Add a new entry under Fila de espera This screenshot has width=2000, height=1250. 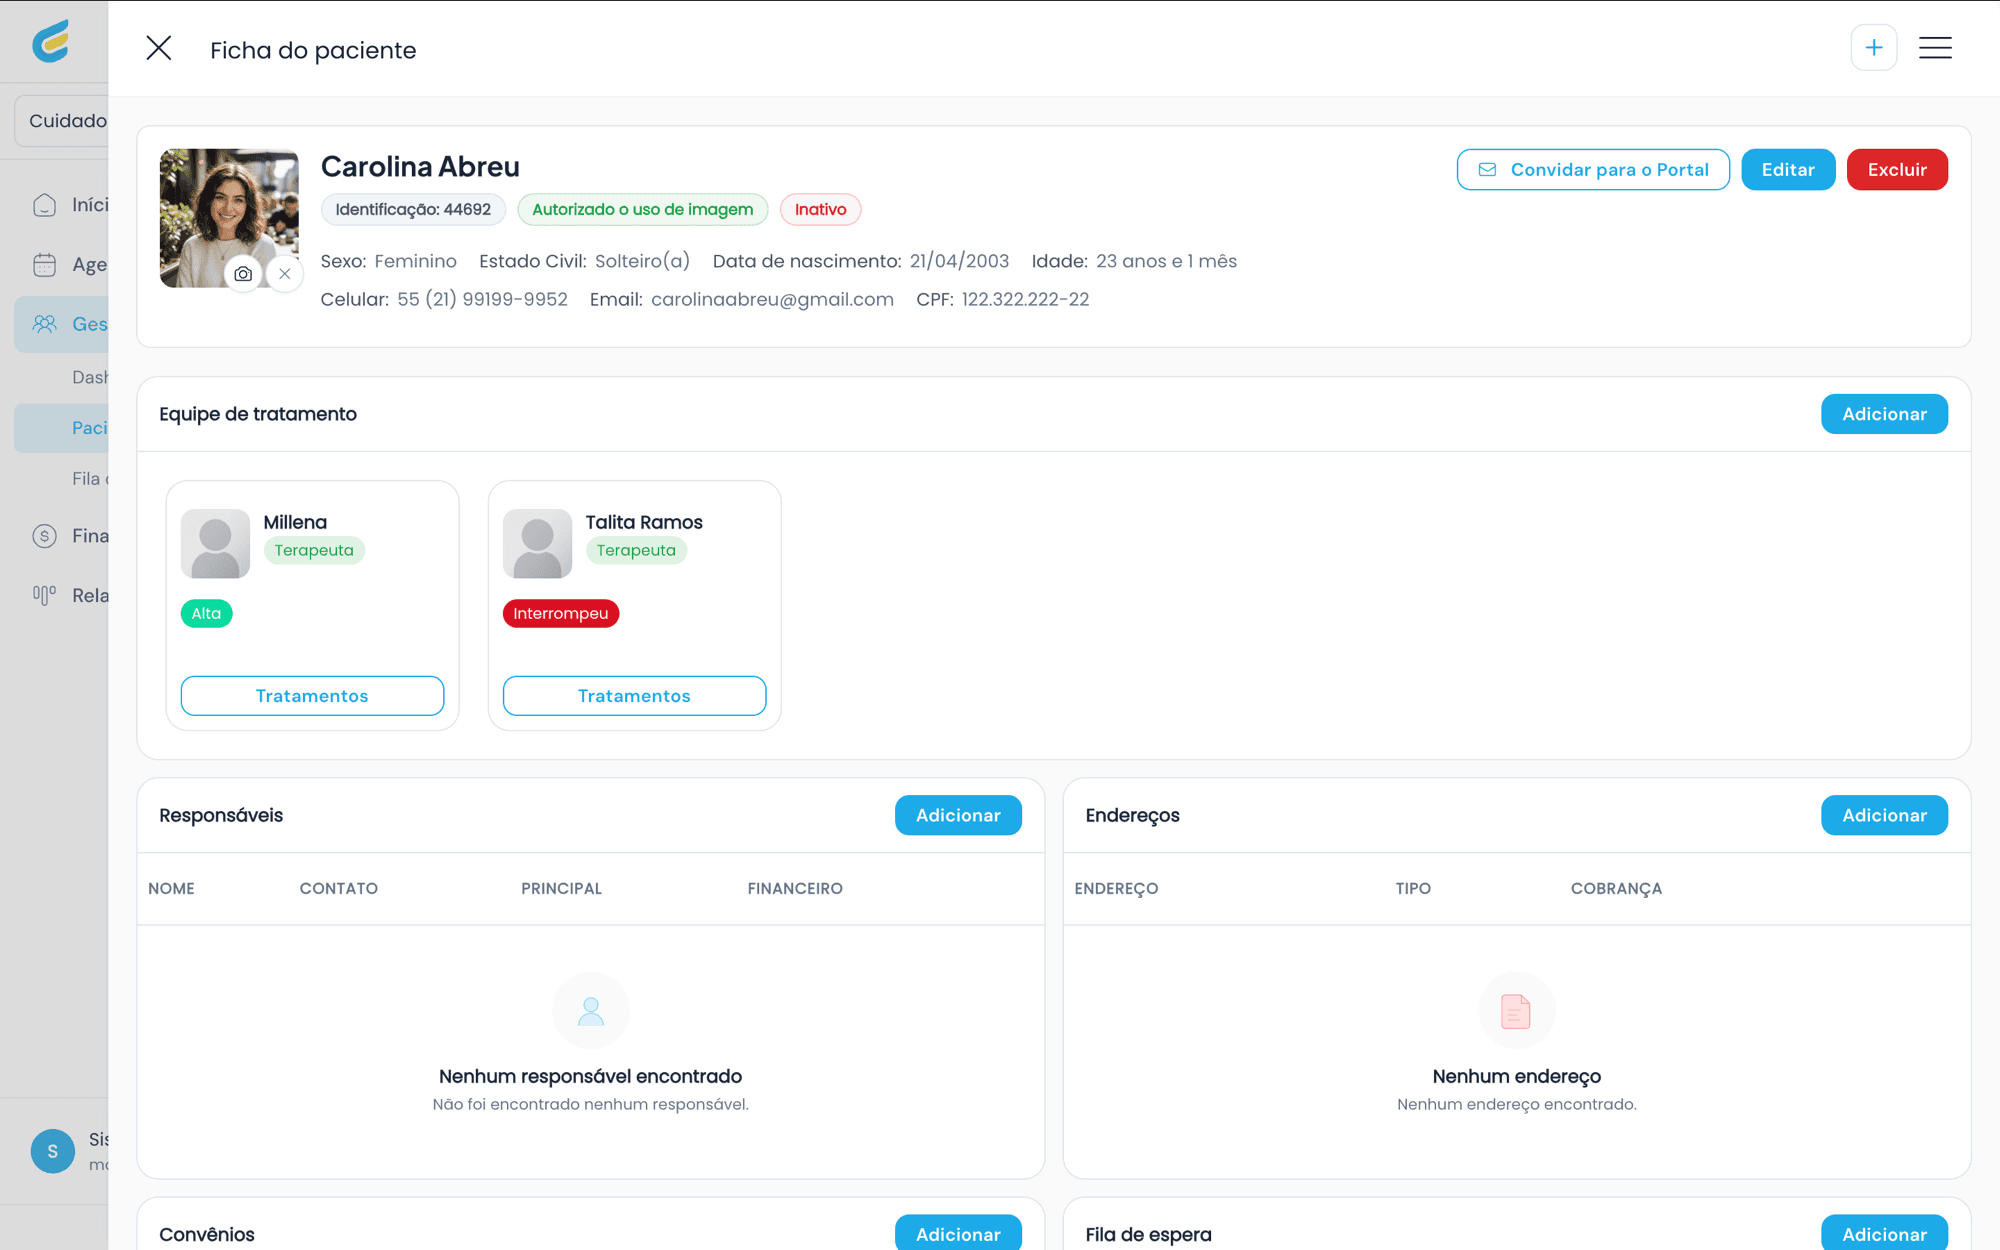1884,1234
